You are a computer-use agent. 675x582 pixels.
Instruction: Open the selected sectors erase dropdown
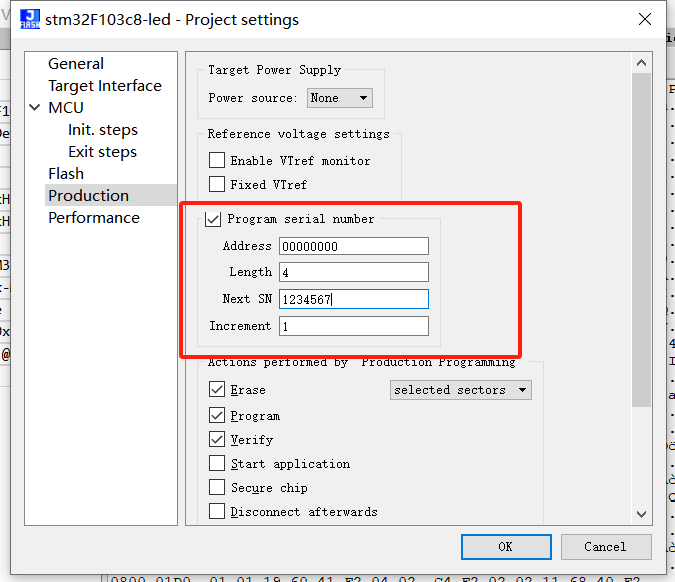tap(461, 390)
